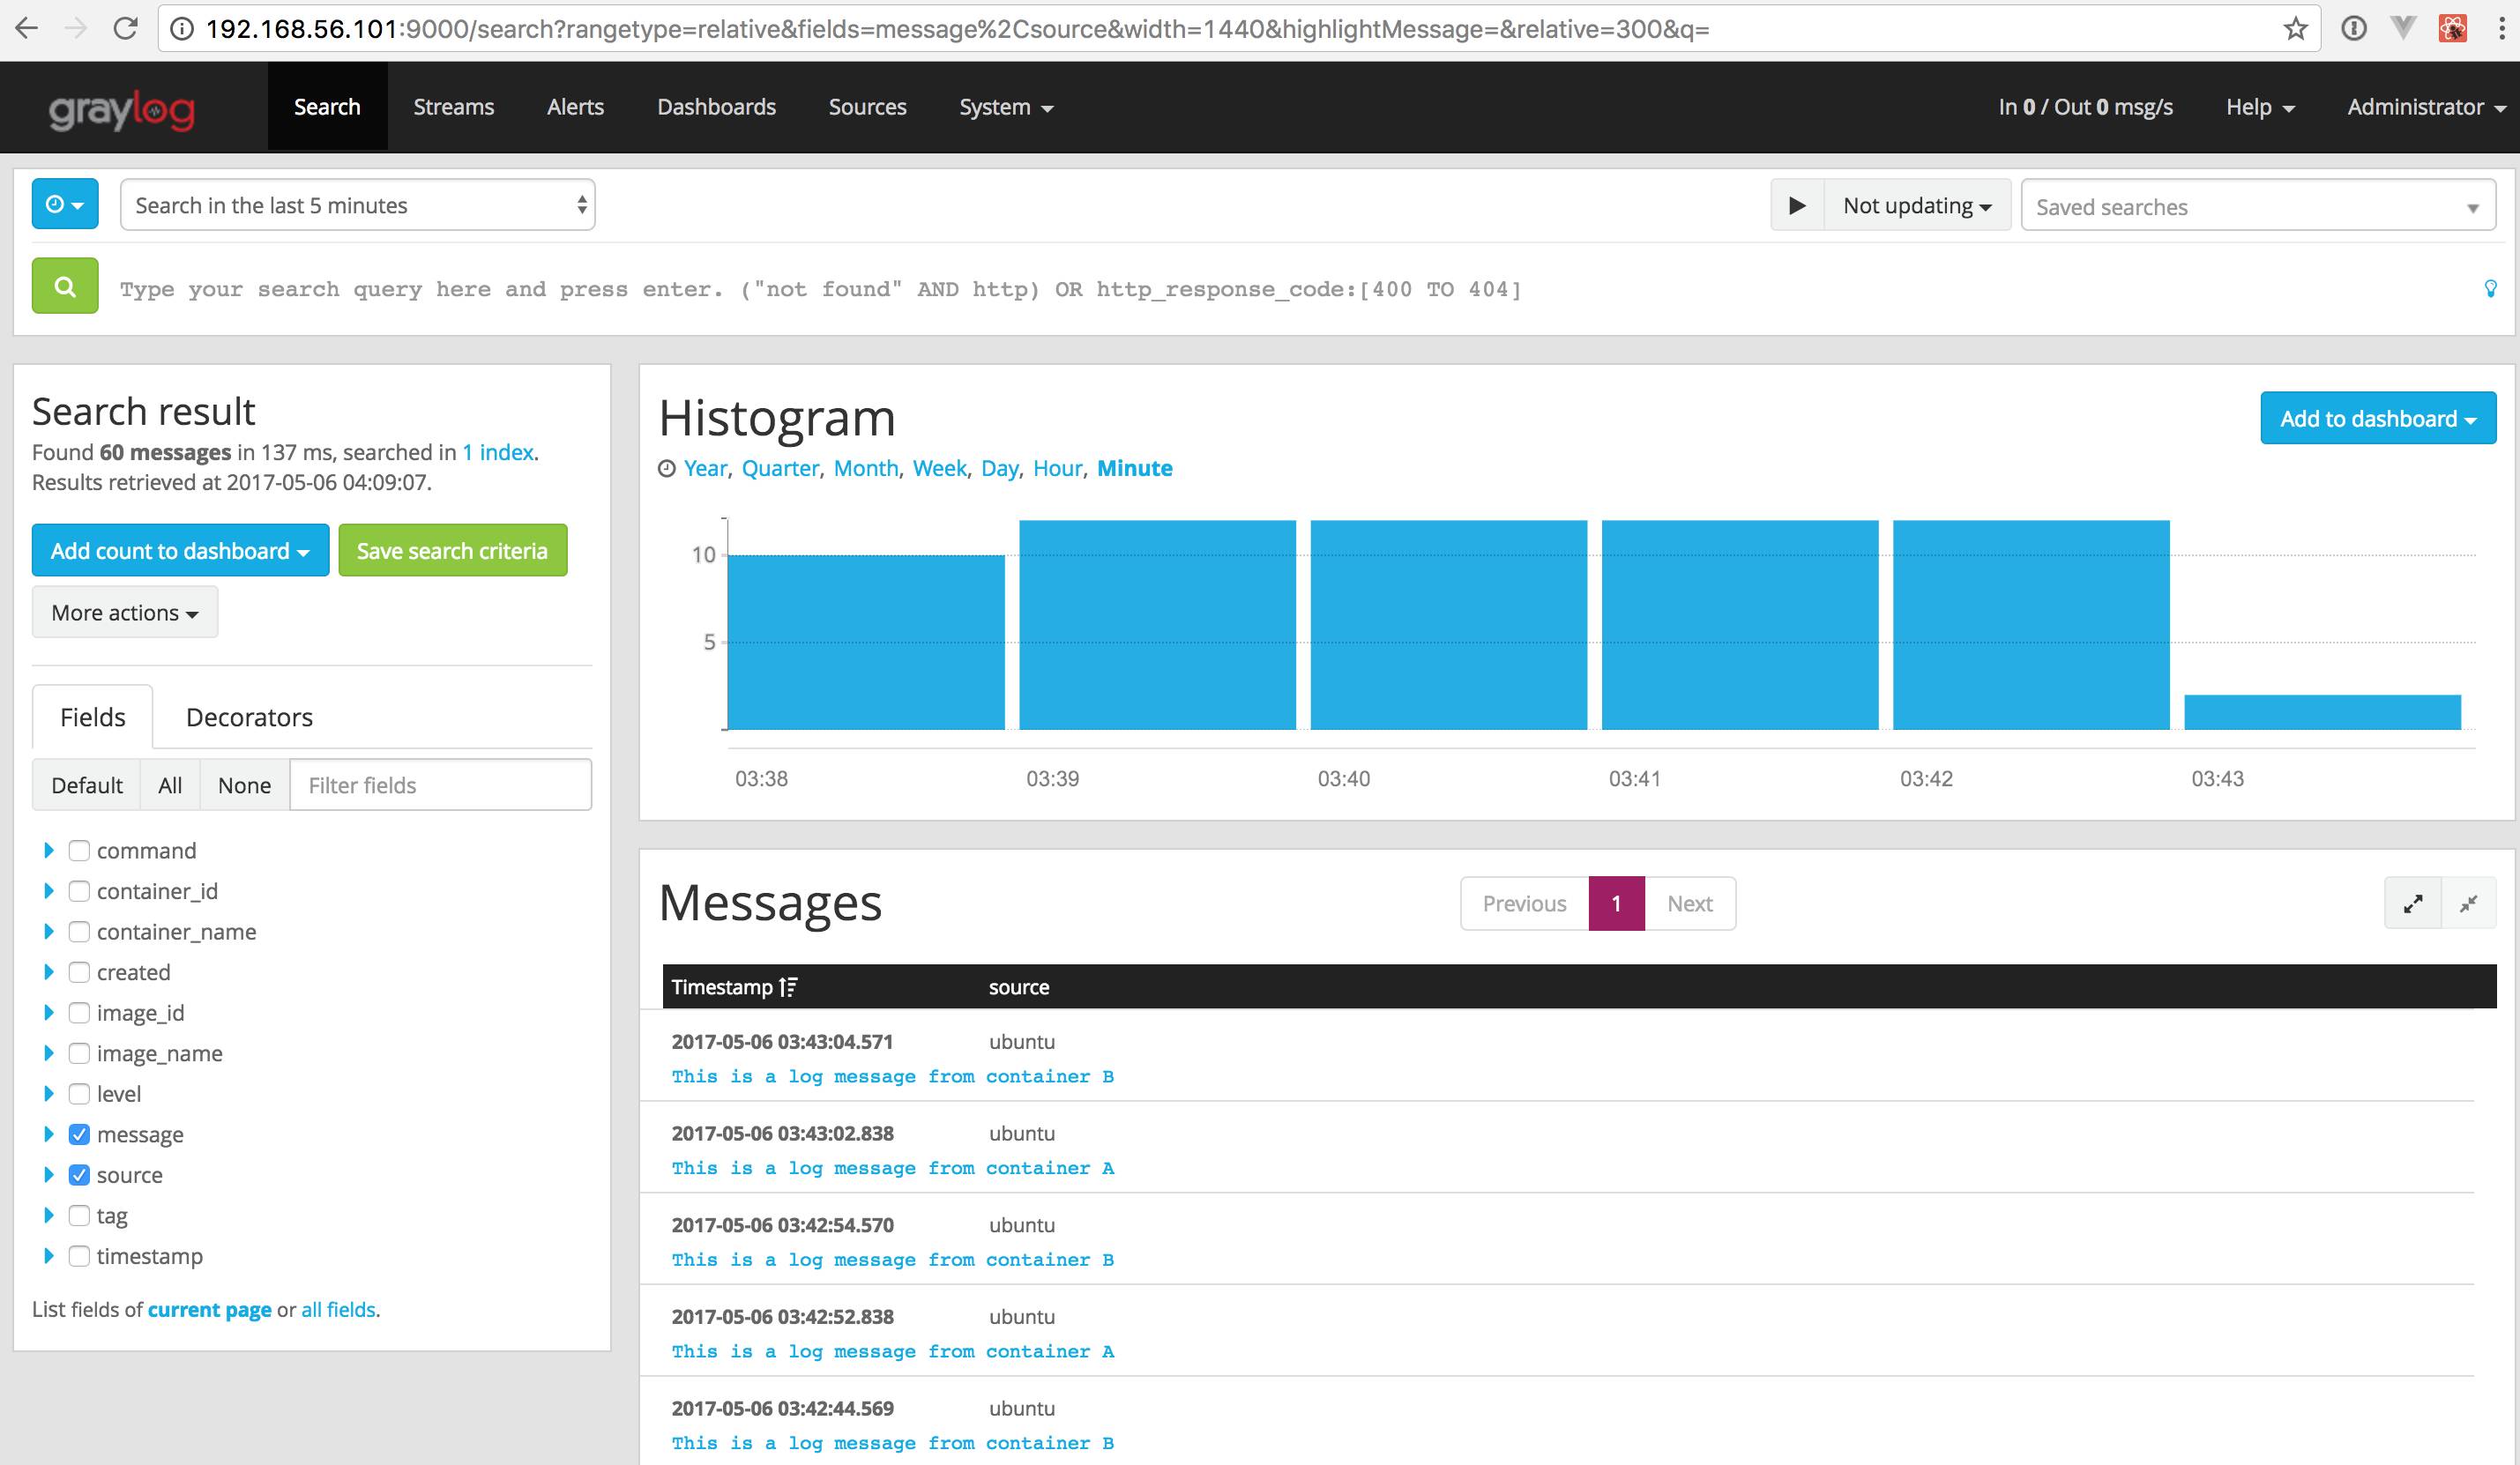Click the lightbulb query help icon

tap(2489, 289)
